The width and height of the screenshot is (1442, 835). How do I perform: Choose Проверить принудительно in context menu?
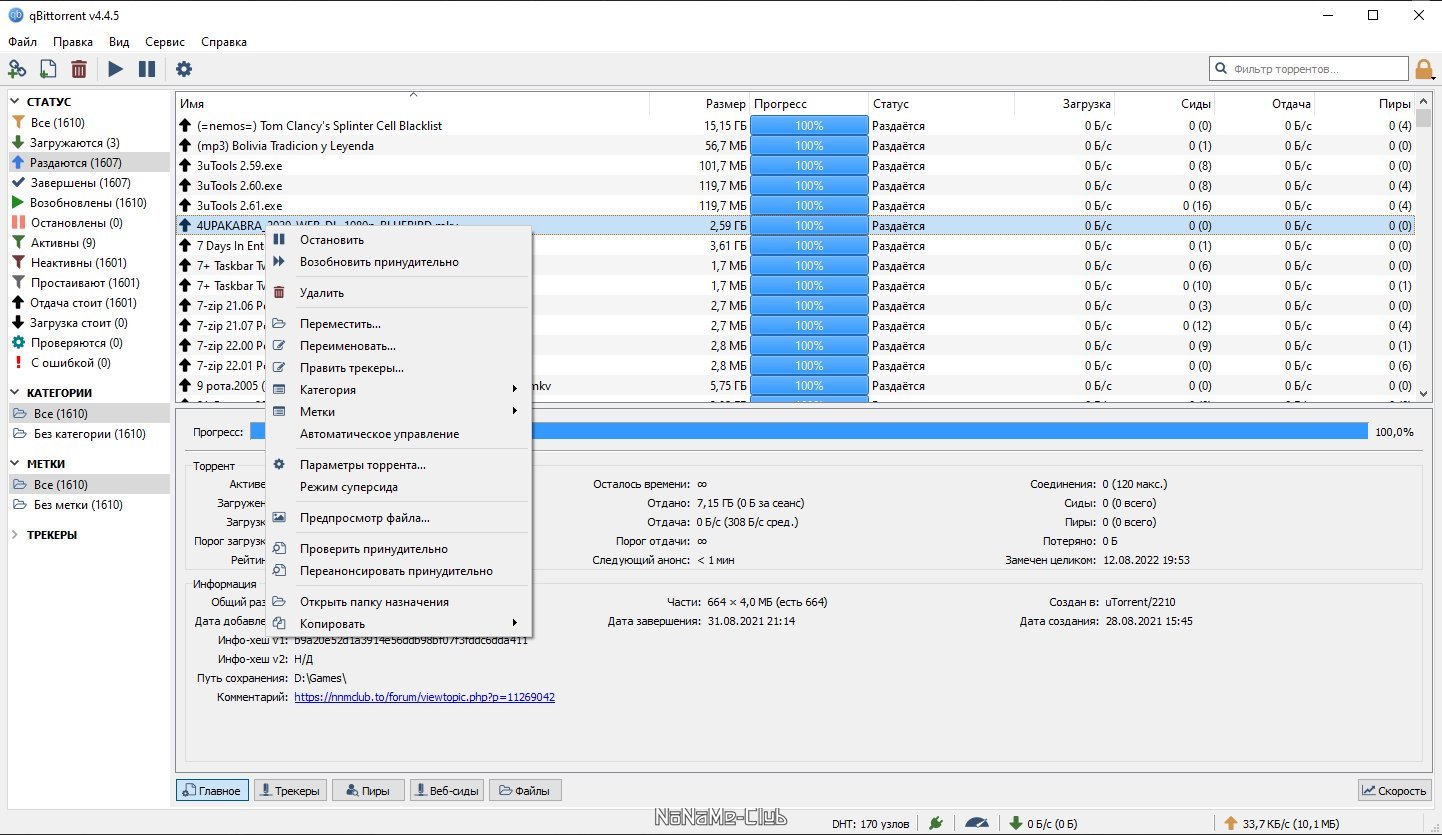pos(398,549)
